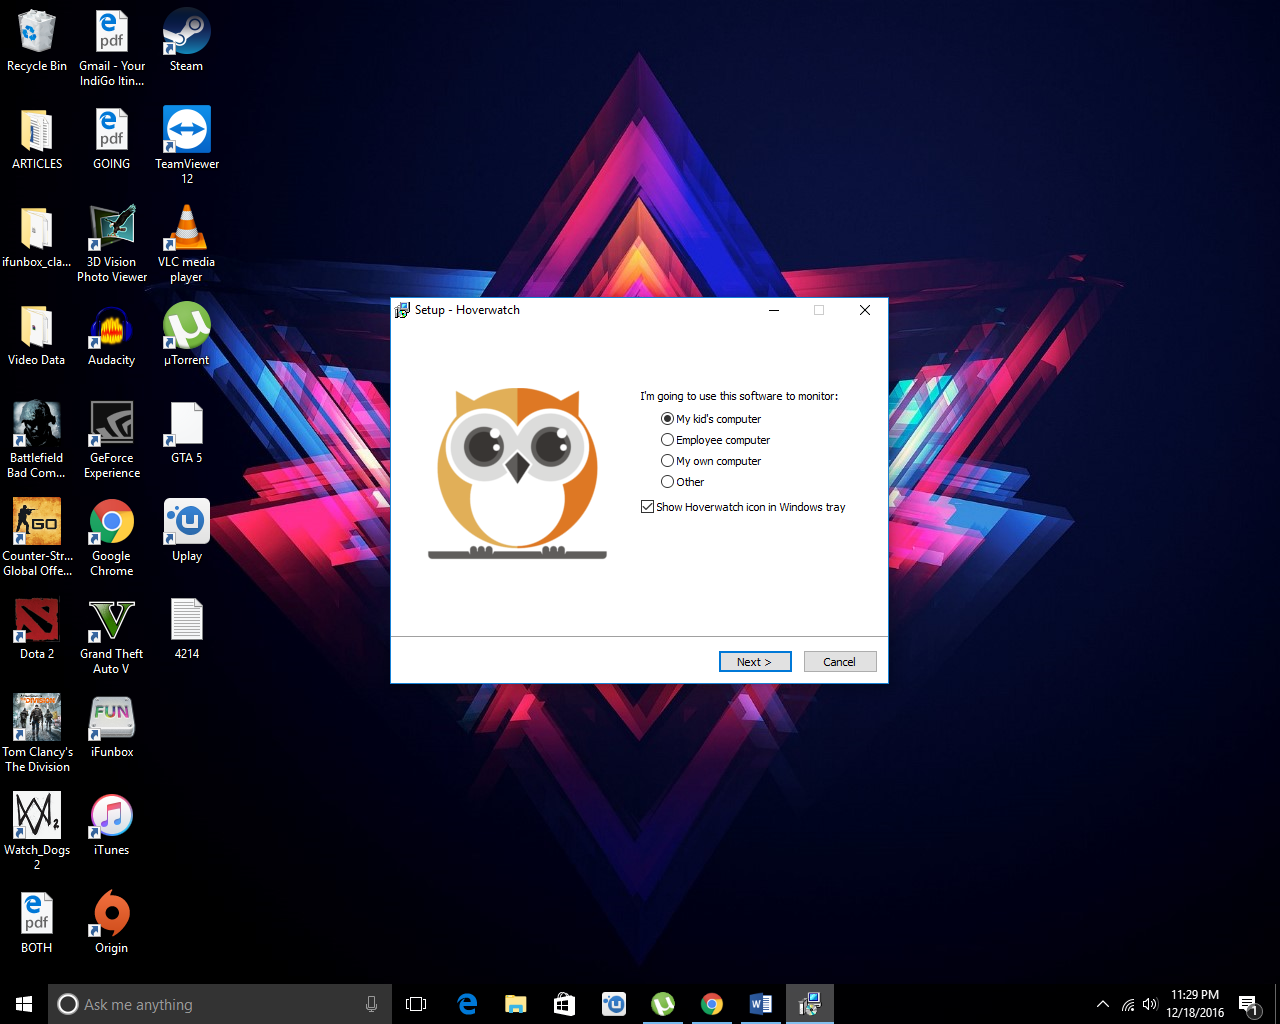Viewport: 1280px width, 1024px height.
Task: Select the GTA 5 file icon
Action: point(187,433)
